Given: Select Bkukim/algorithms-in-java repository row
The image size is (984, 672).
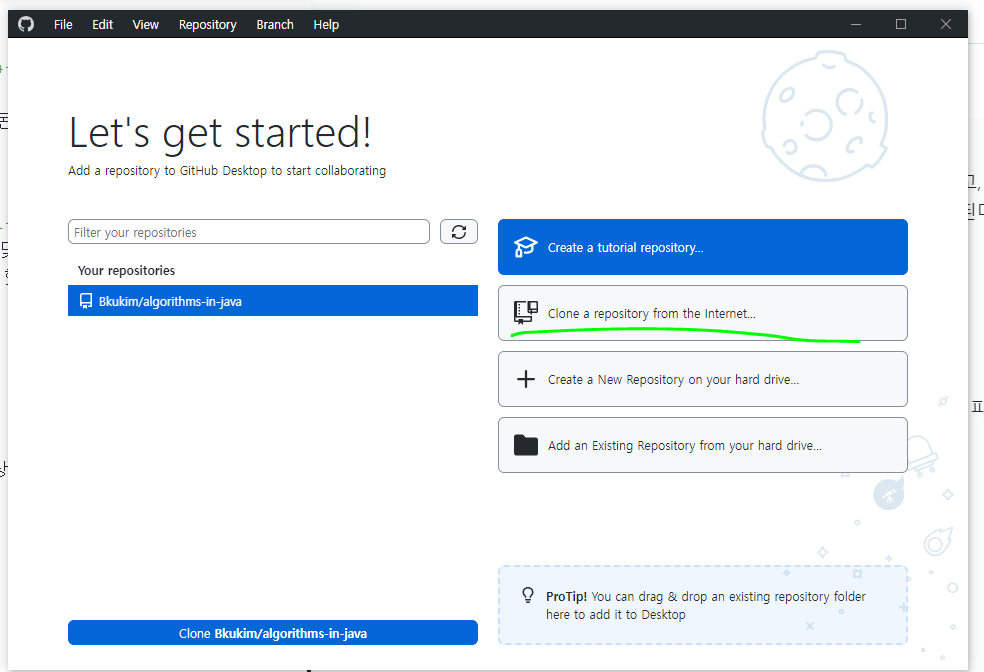Looking at the screenshot, I should [272, 301].
